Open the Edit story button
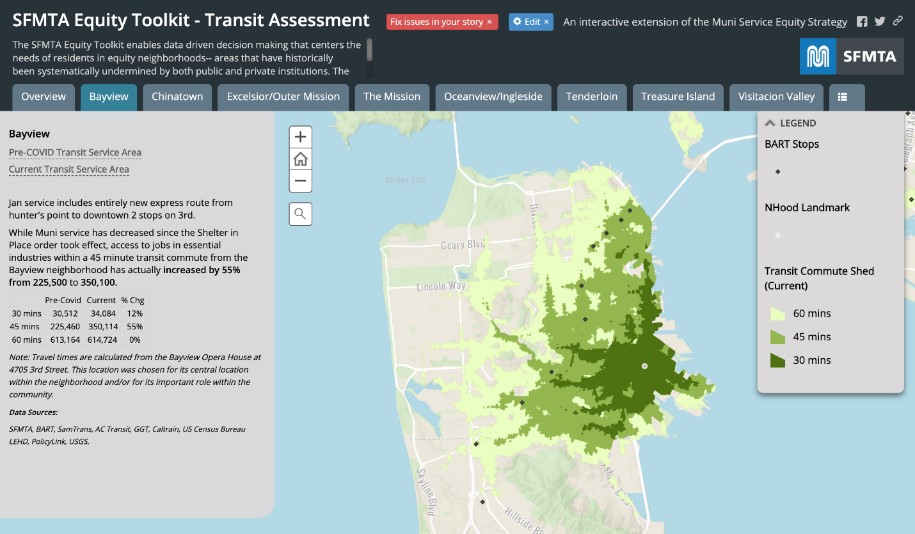The image size is (915, 534). [x=530, y=22]
